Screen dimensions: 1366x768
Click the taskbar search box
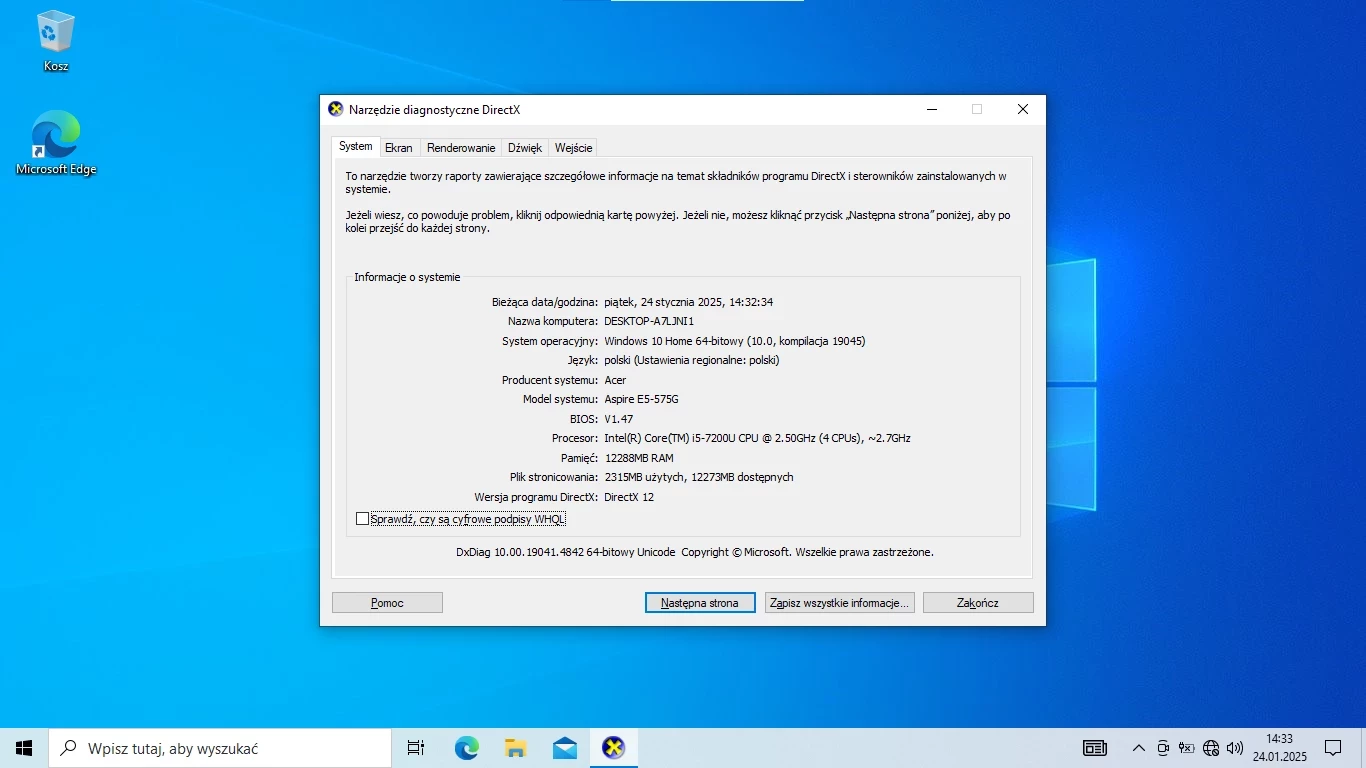220,748
